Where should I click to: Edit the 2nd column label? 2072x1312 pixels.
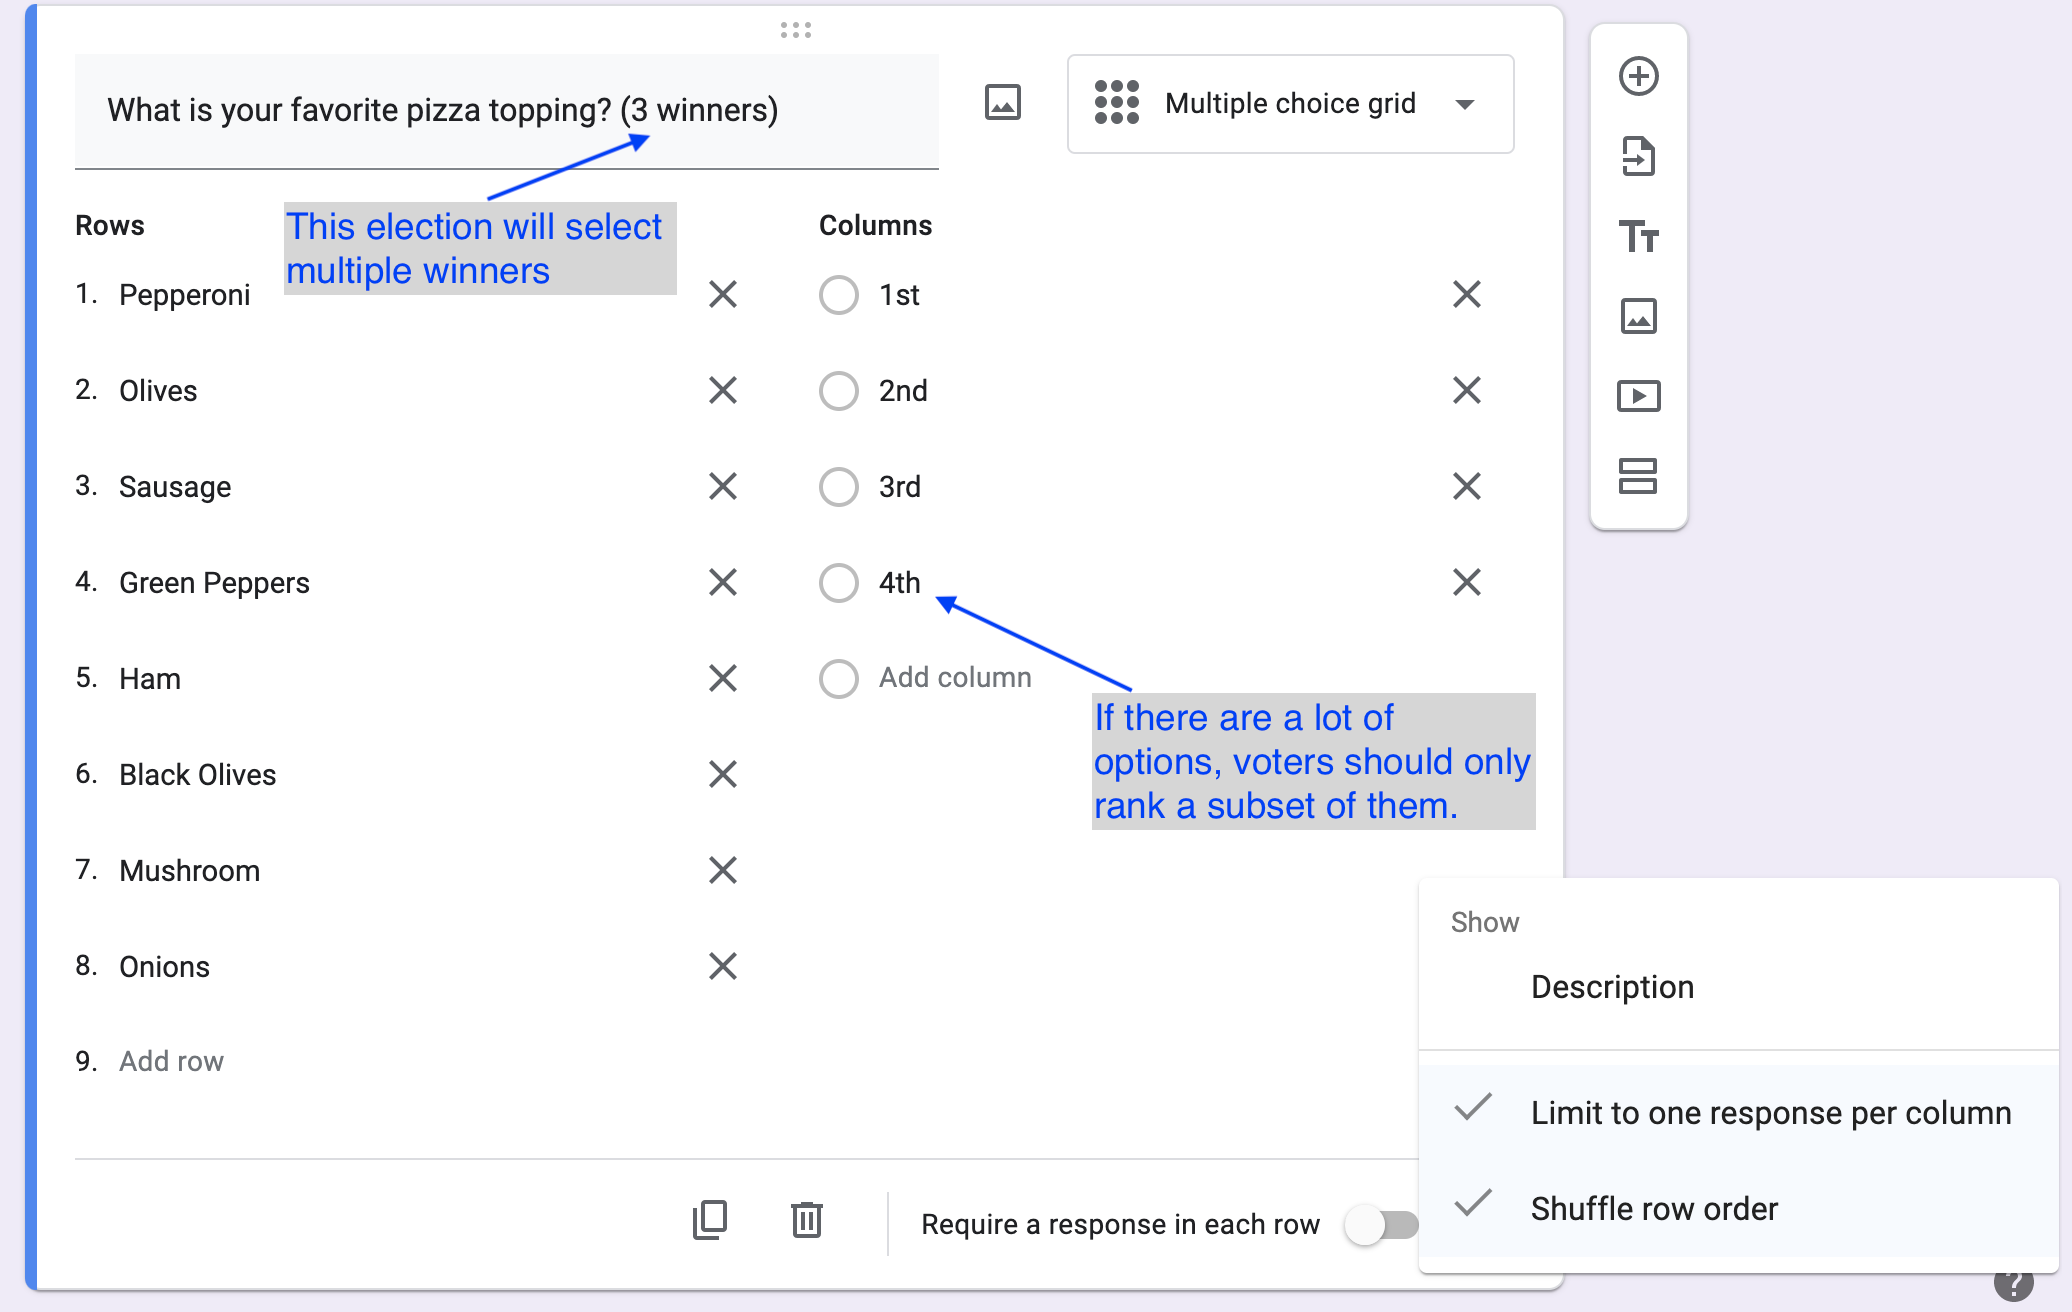coord(903,391)
